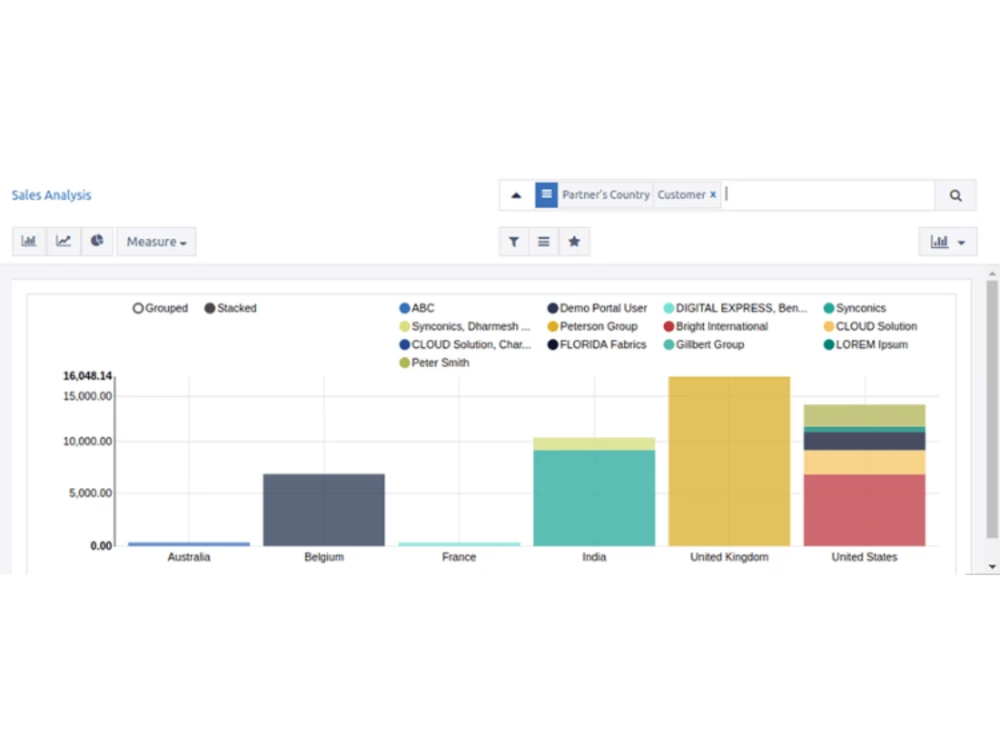Toggle the FLORIDA Fabrics legend series
This screenshot has height=751, width=1000.
597,345
